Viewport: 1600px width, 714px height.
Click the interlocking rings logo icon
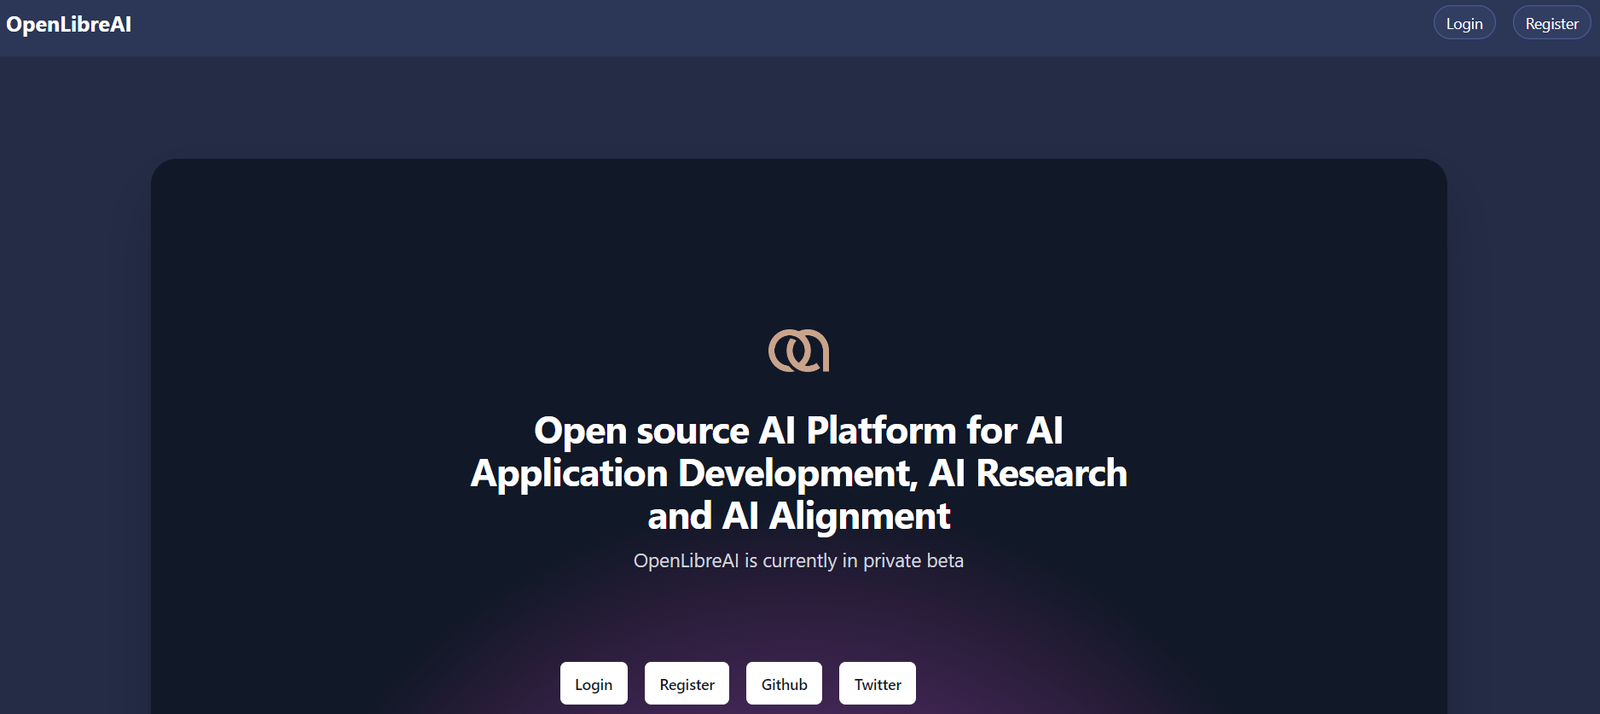click(798, 350)
